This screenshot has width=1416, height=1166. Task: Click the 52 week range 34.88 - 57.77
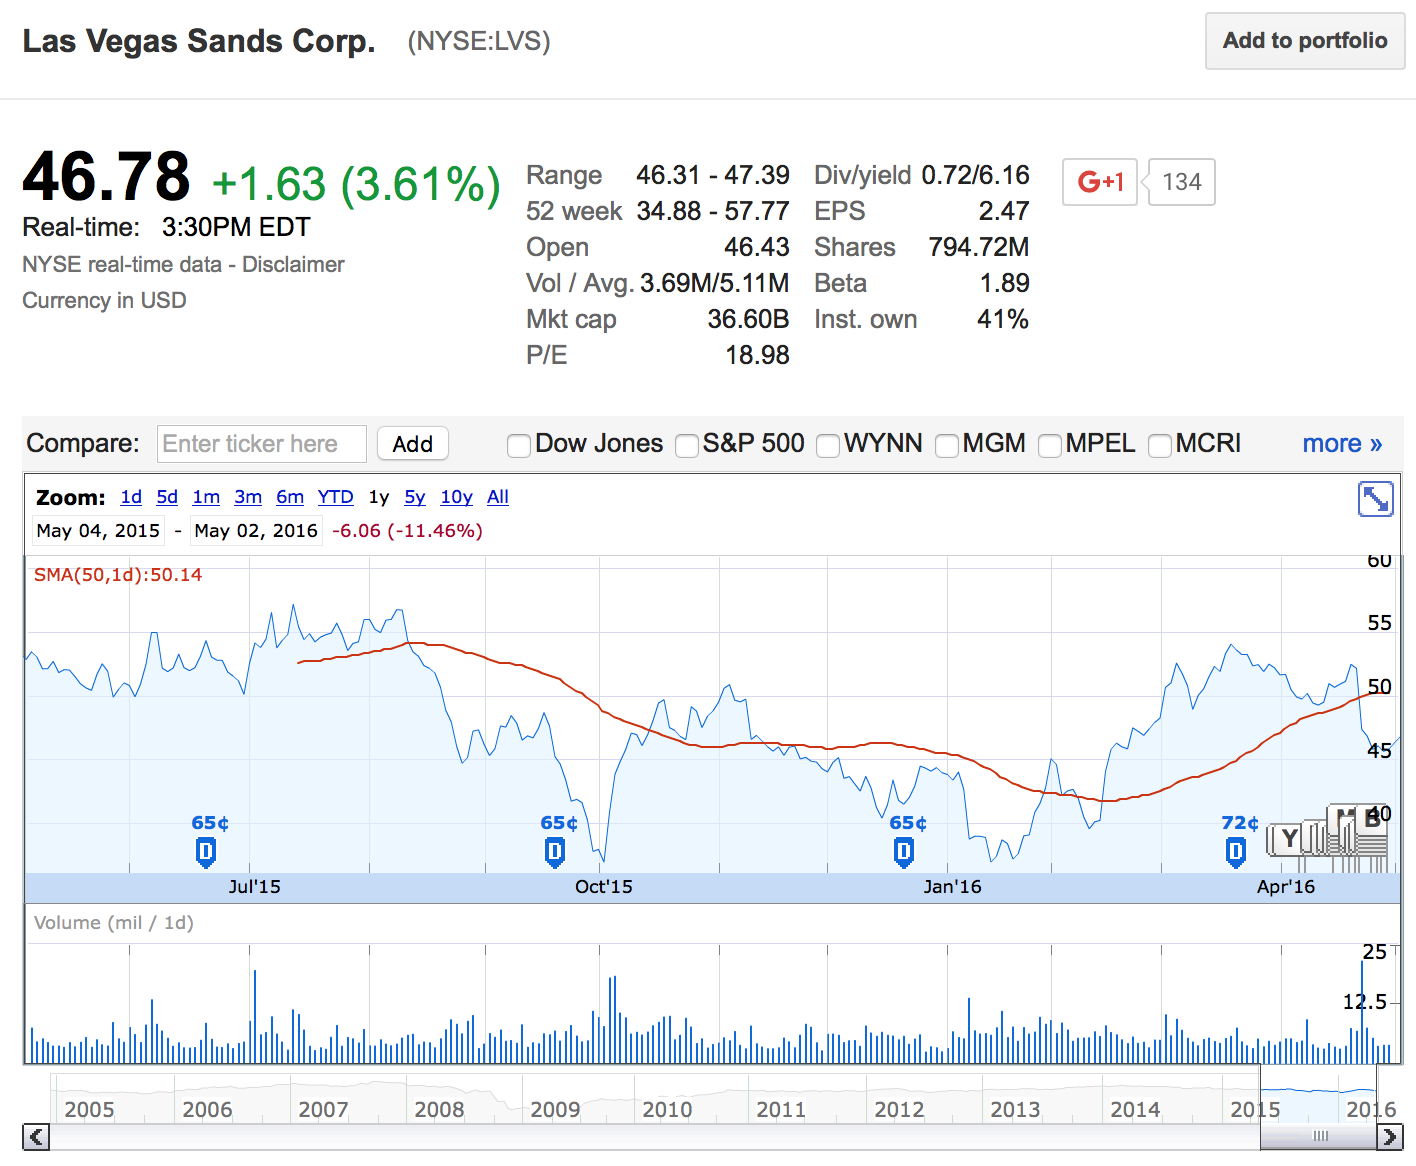pos(713,211)
